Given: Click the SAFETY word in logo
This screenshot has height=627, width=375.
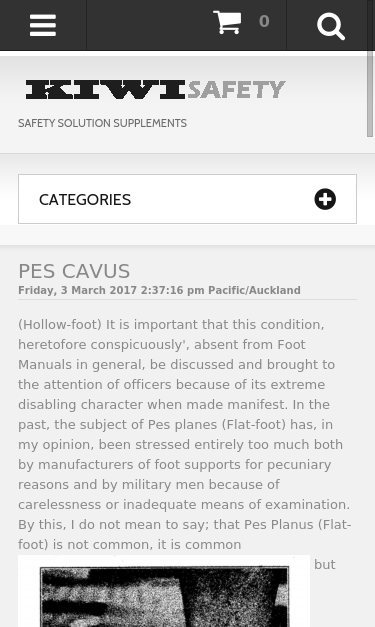Looking at the screenshot, I should pos(236,90).
